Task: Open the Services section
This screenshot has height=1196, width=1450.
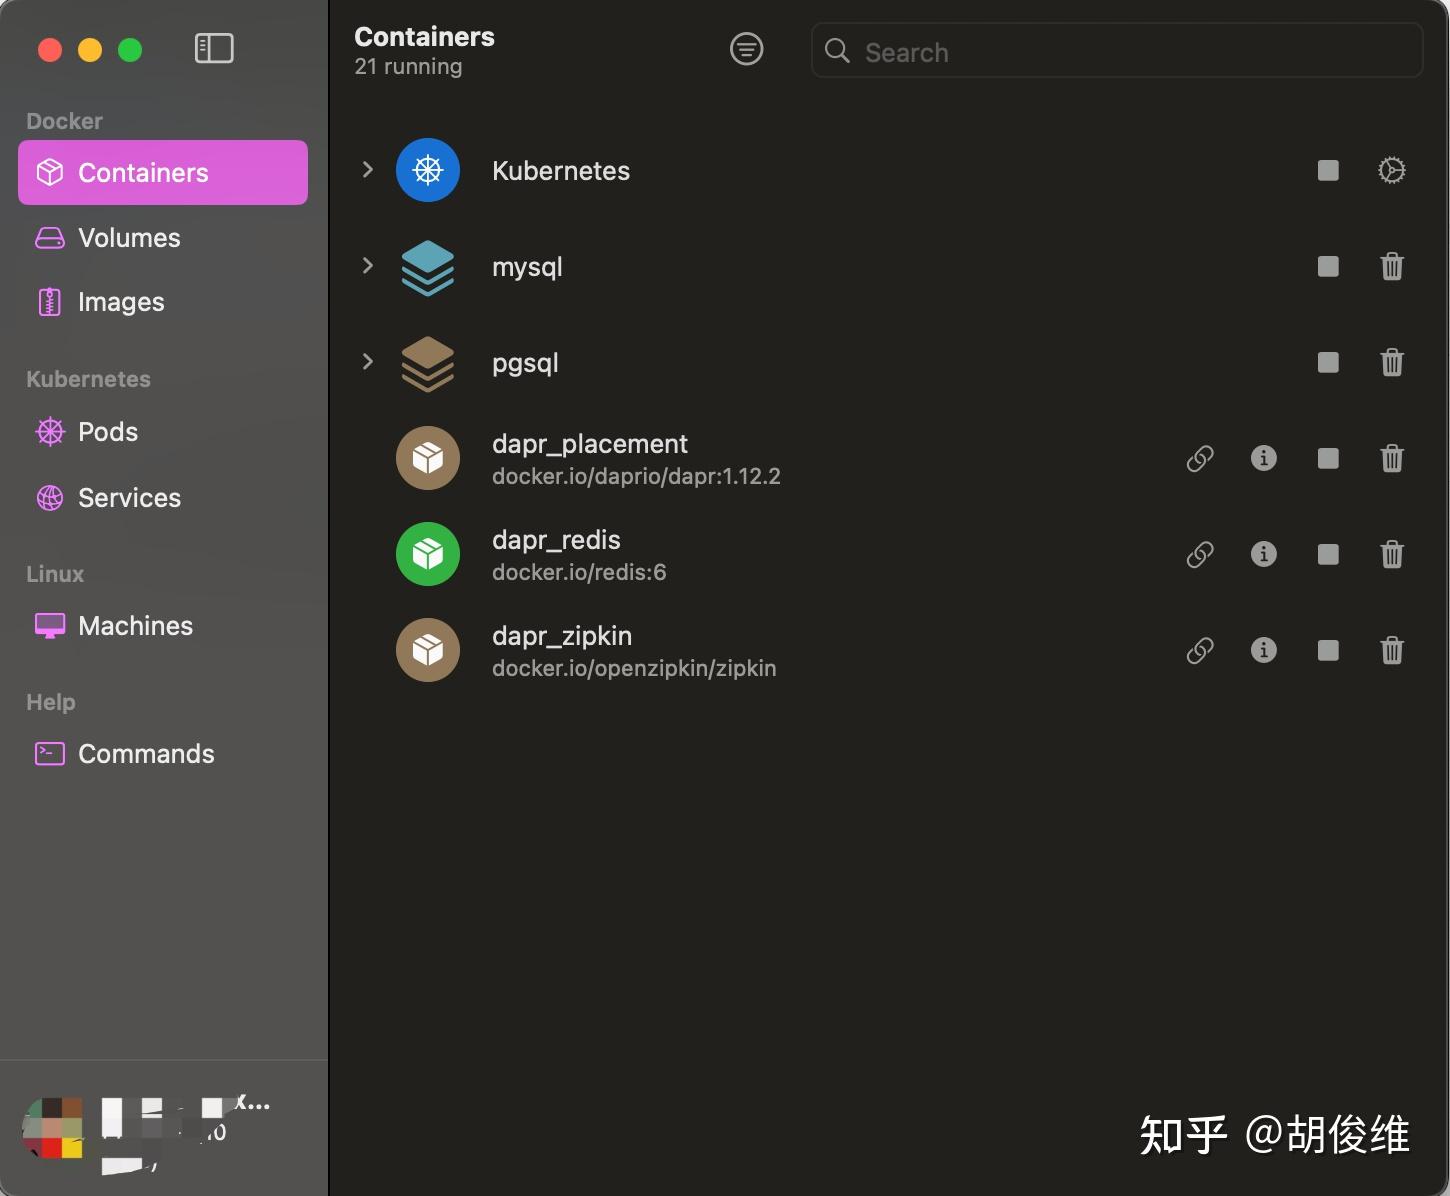Action: [x=129, y=497]
